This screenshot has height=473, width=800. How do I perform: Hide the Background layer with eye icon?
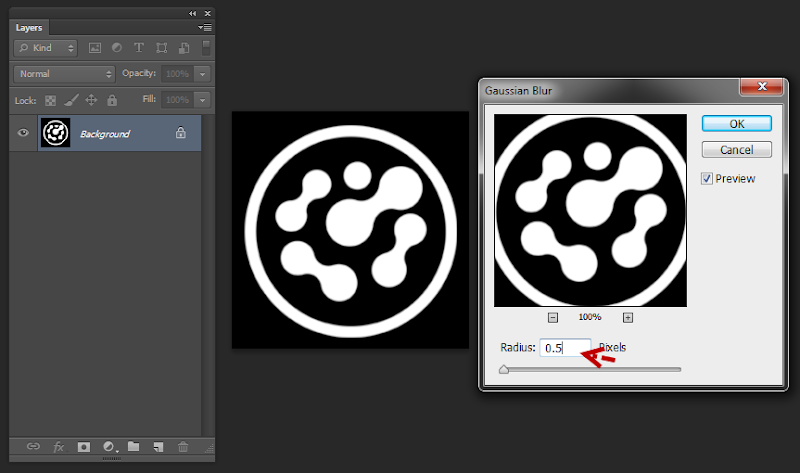tap(23, 133)
